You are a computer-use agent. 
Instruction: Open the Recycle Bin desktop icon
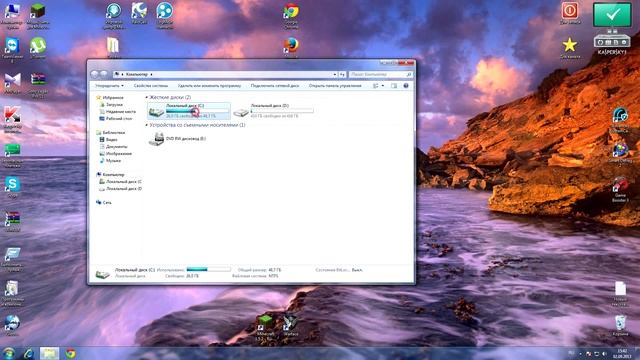620,323
